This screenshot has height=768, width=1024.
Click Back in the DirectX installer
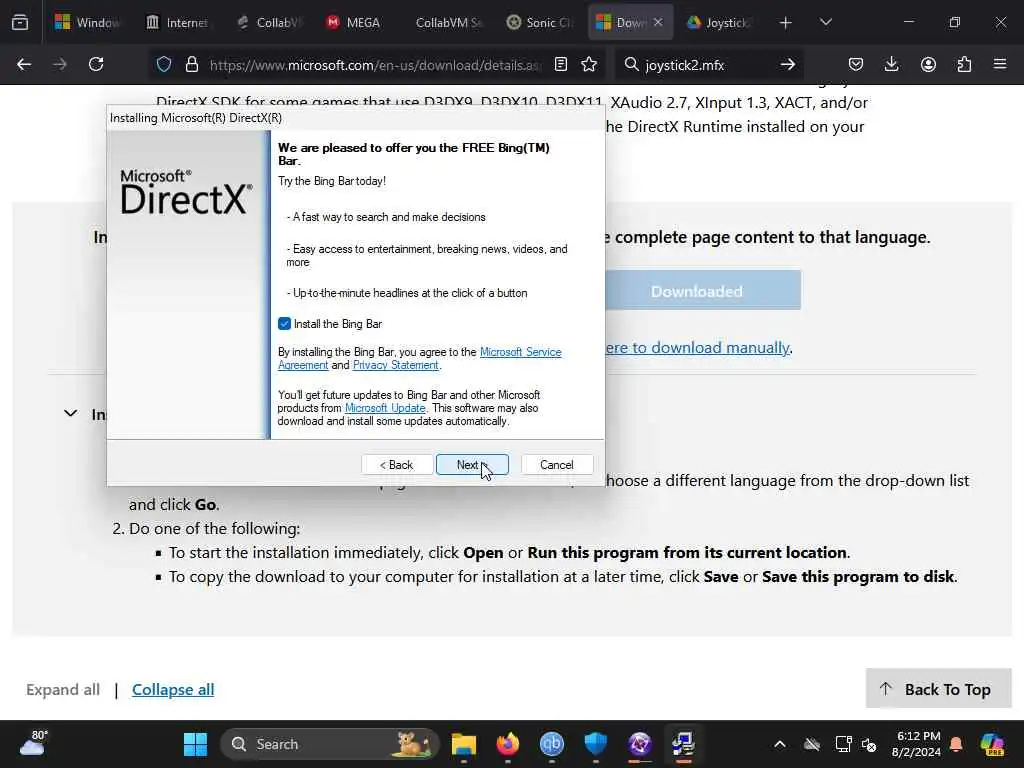(x=397, y=464)
